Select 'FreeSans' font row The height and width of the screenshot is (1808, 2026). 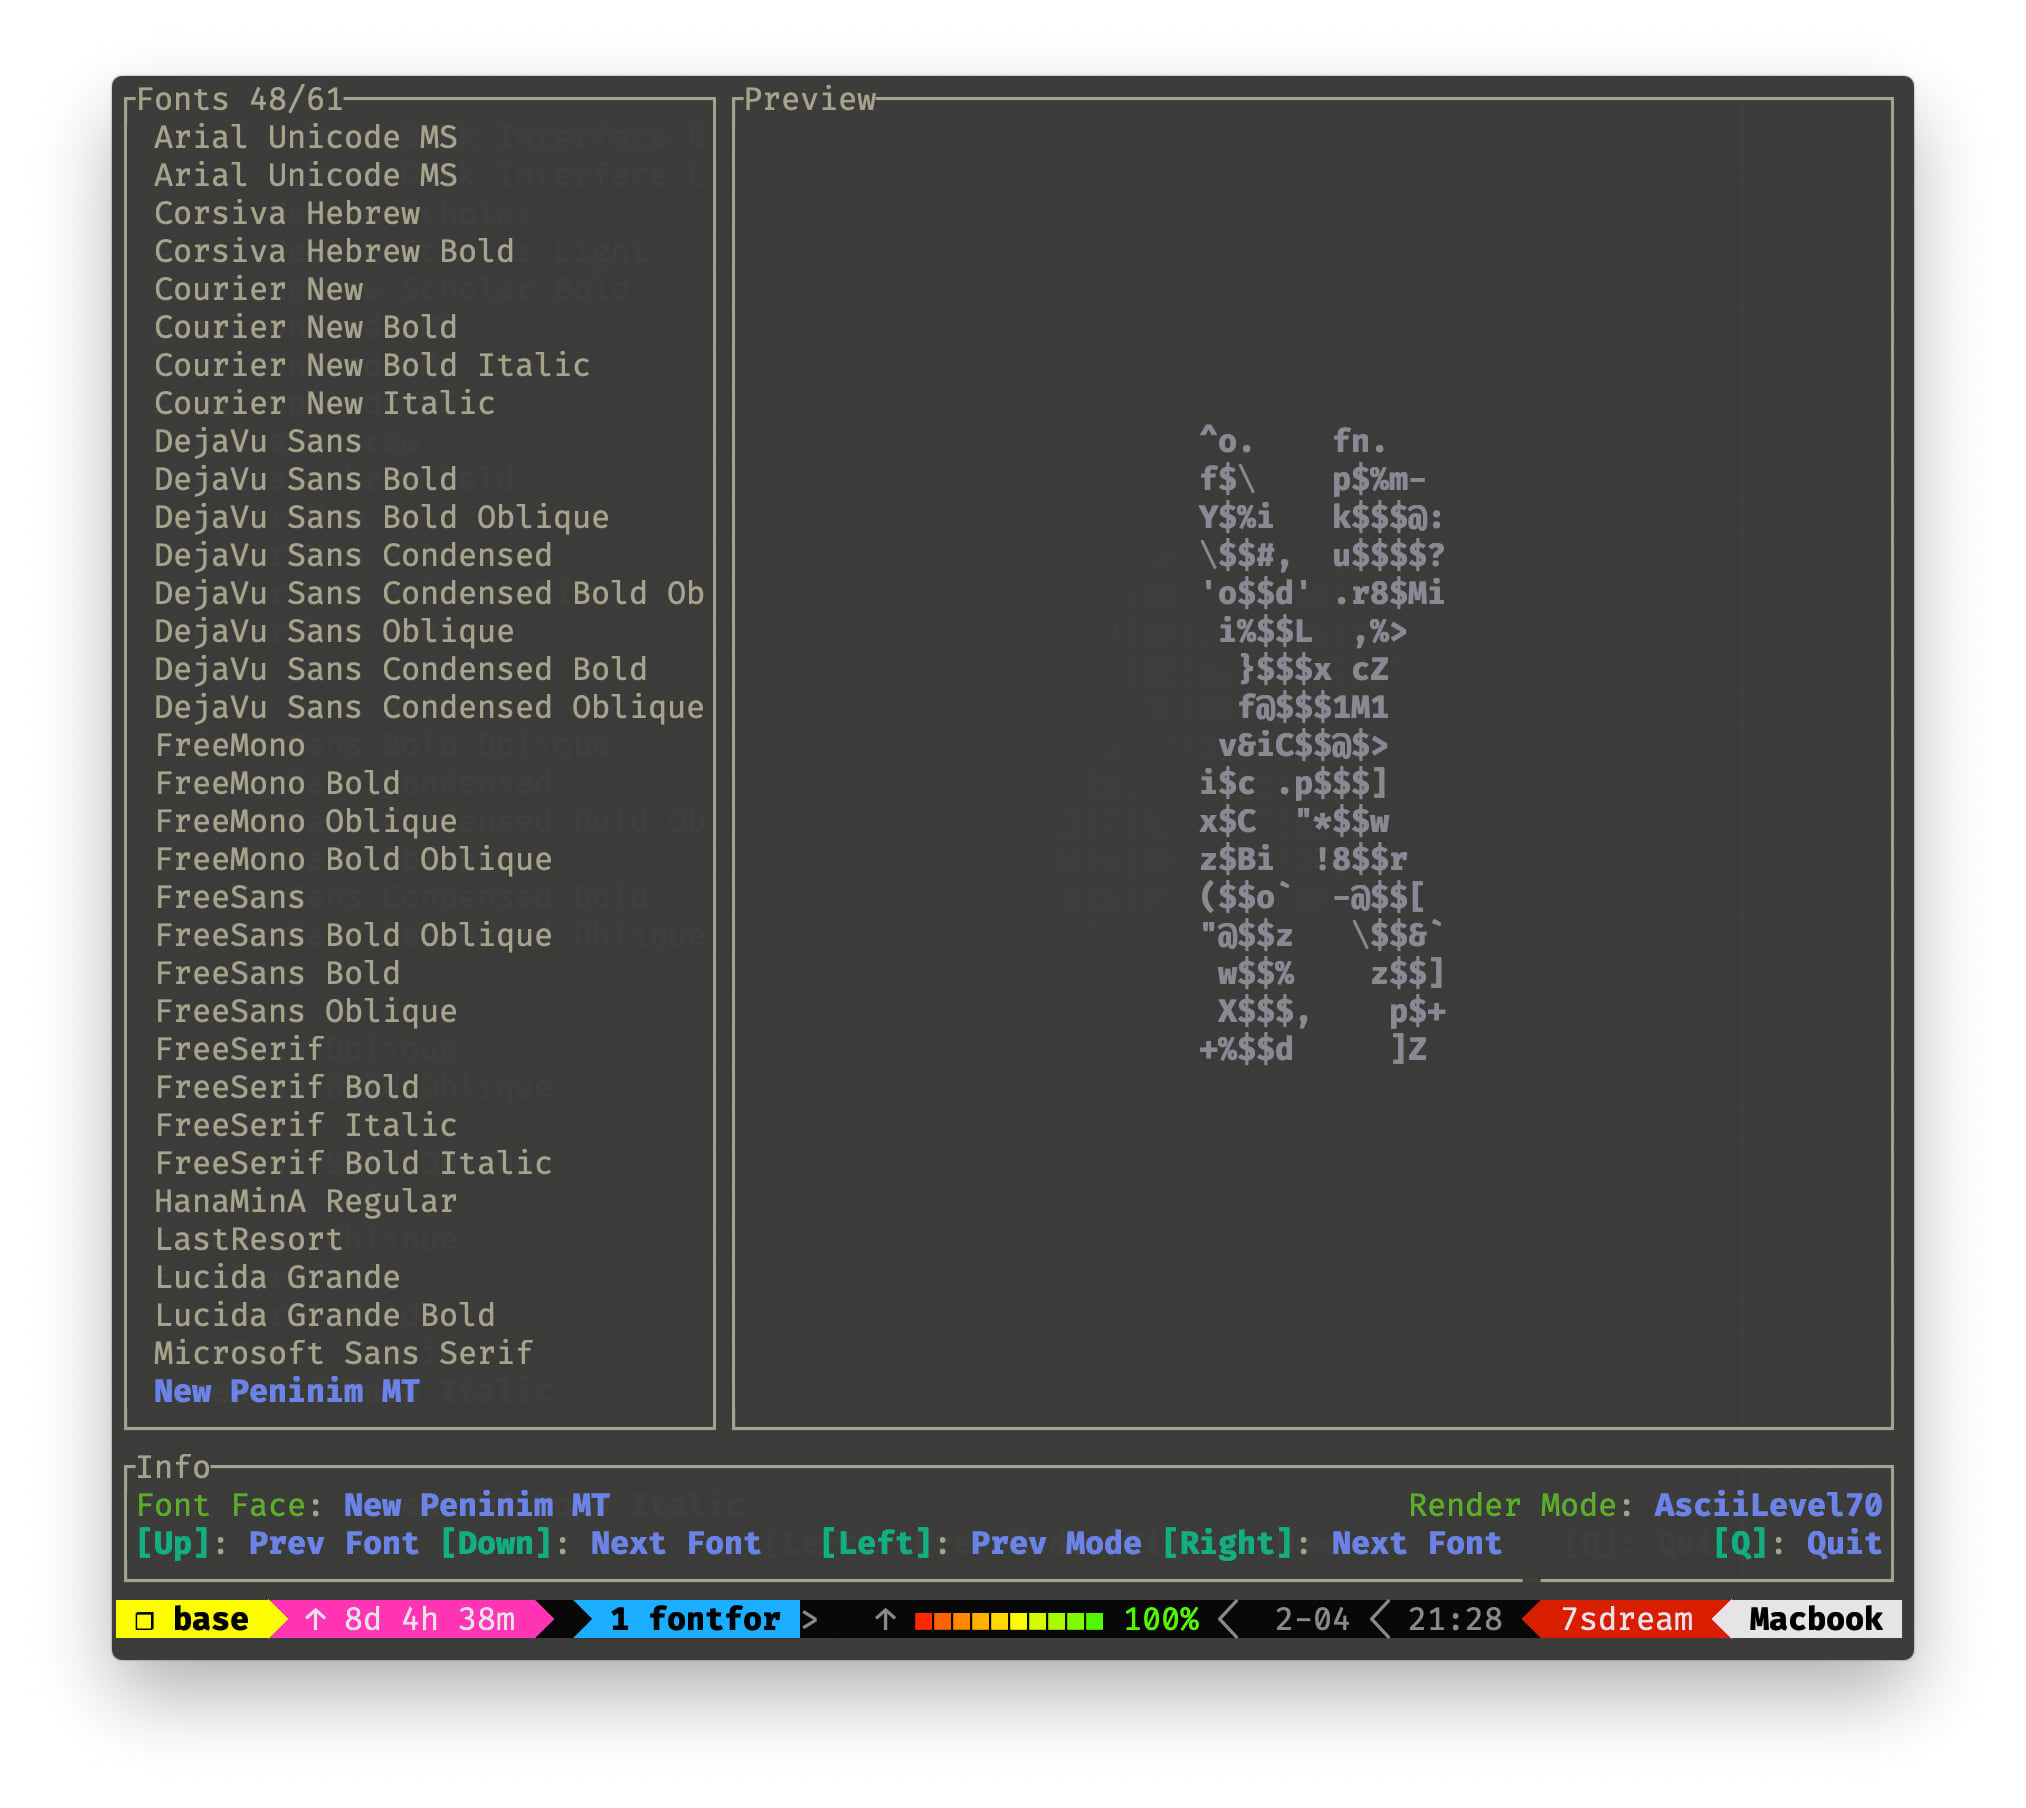tap(230, 897)
